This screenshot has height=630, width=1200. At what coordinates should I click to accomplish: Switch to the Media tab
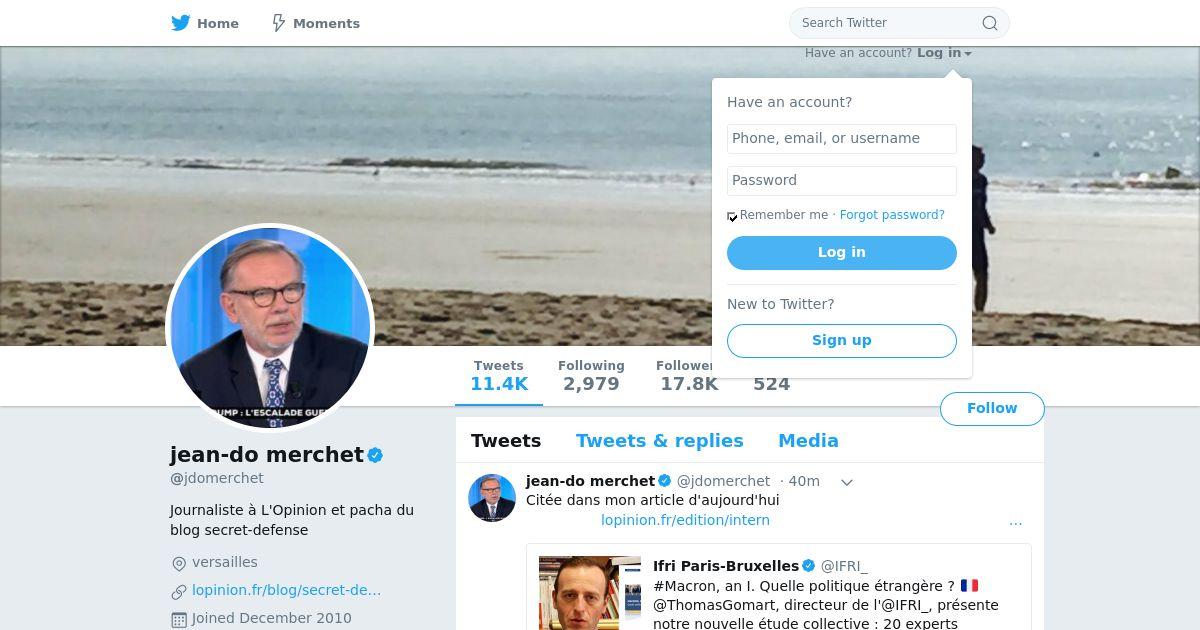point(808,441)
